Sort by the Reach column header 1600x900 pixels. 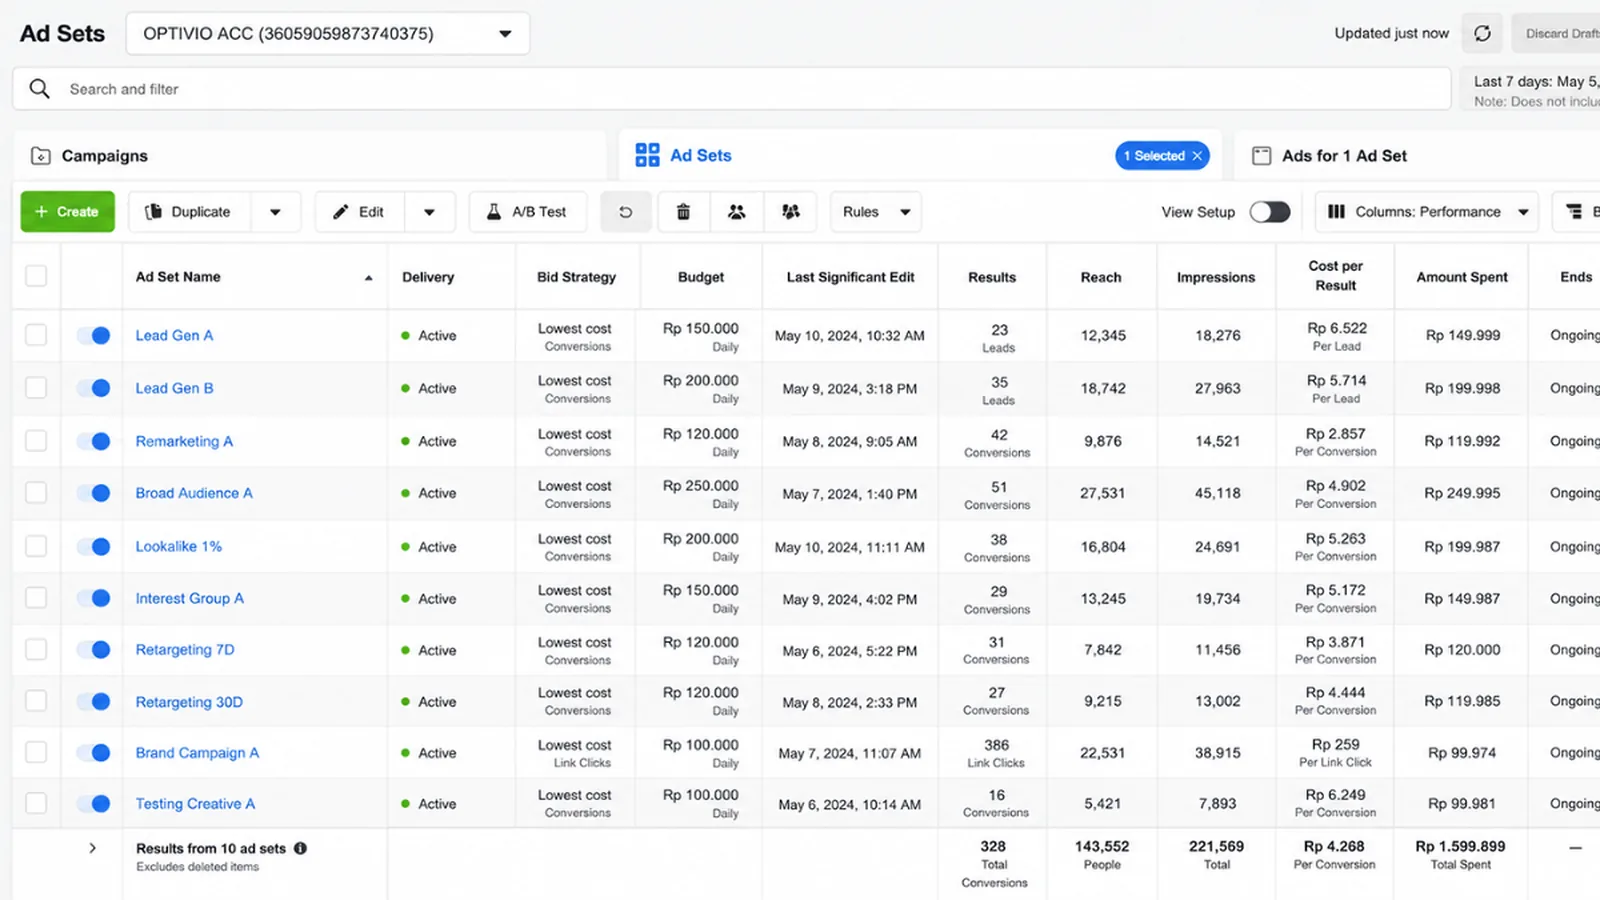pos(1101,277)
